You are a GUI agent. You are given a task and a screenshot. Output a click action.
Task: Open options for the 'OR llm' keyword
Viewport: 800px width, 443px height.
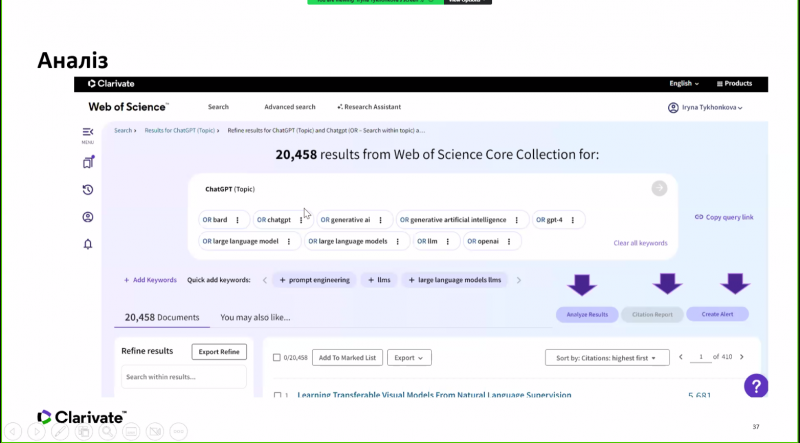coord(447,241)
